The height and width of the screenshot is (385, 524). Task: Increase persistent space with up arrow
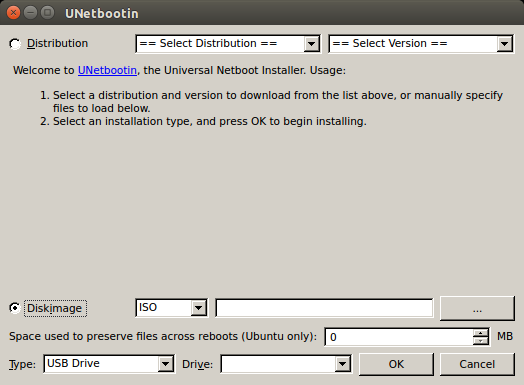coord(481,333)
